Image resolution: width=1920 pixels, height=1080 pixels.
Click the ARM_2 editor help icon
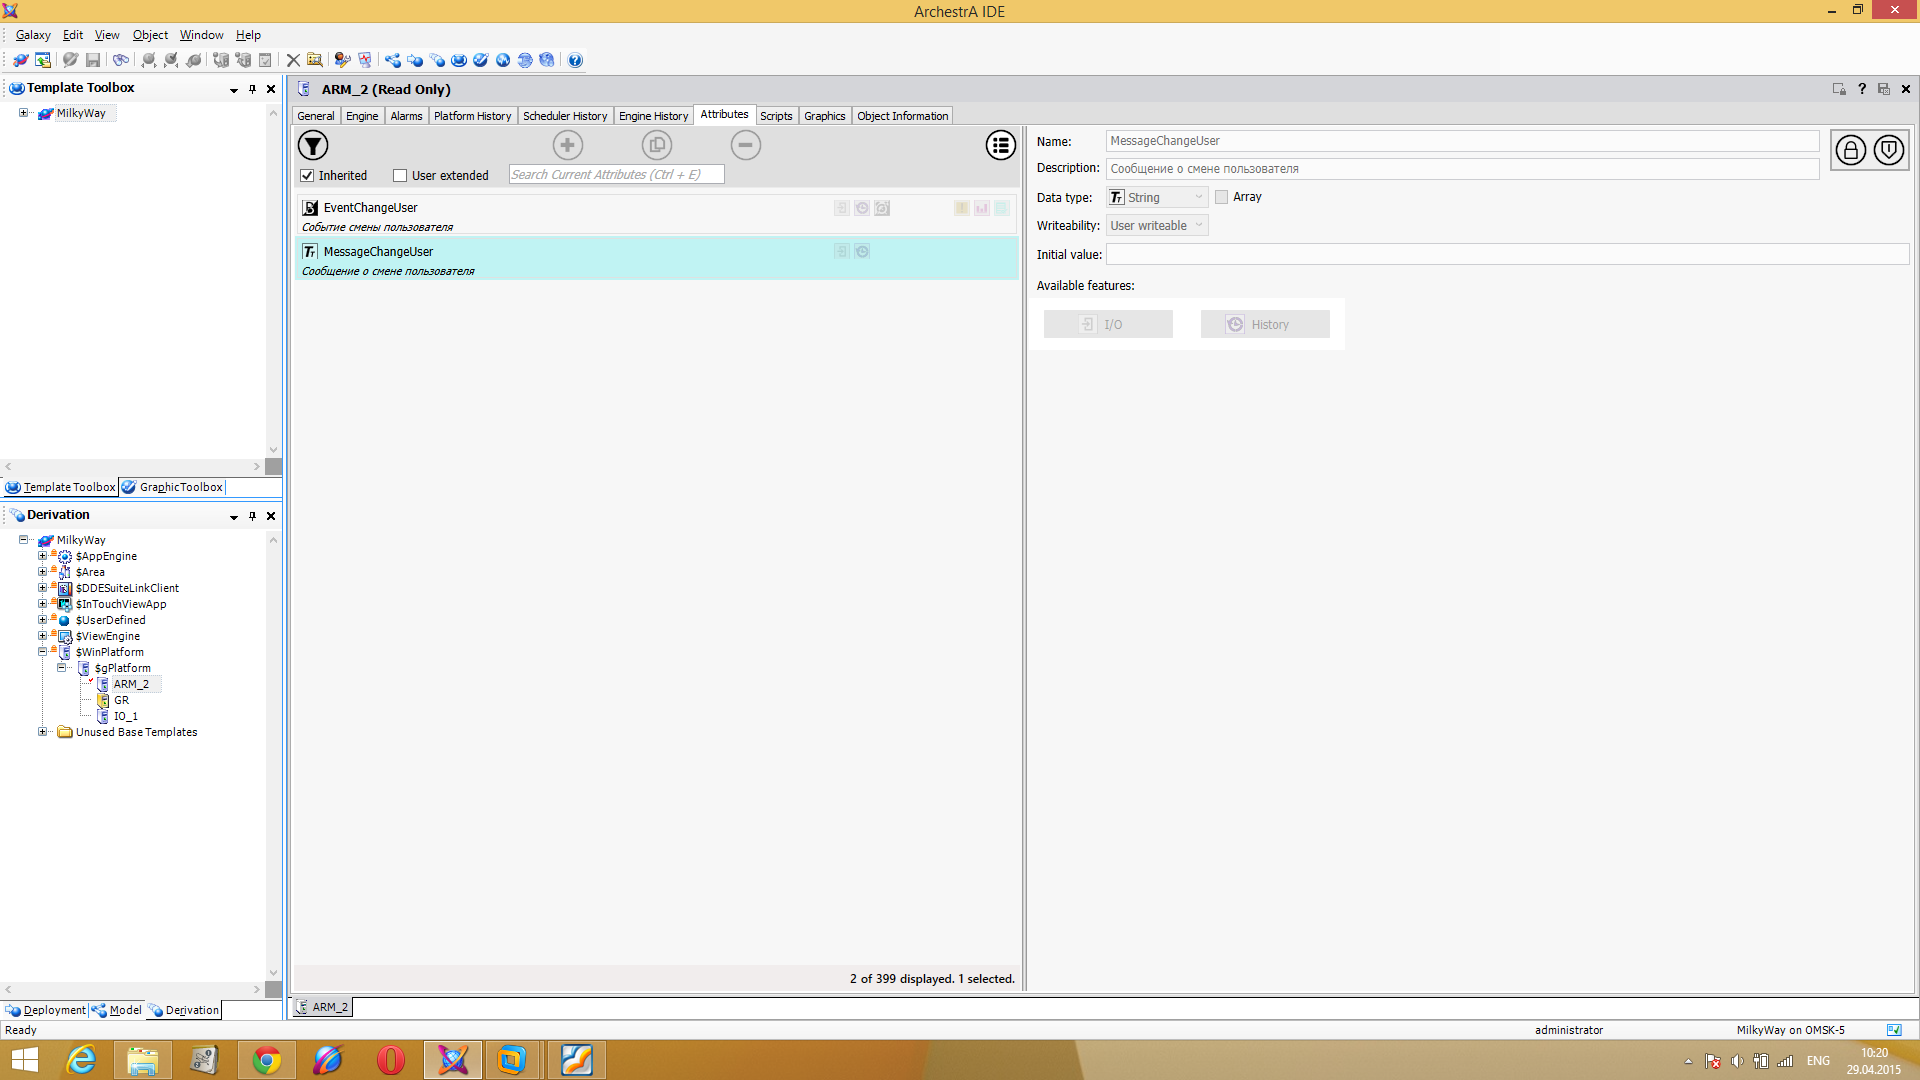[1861, 89]
